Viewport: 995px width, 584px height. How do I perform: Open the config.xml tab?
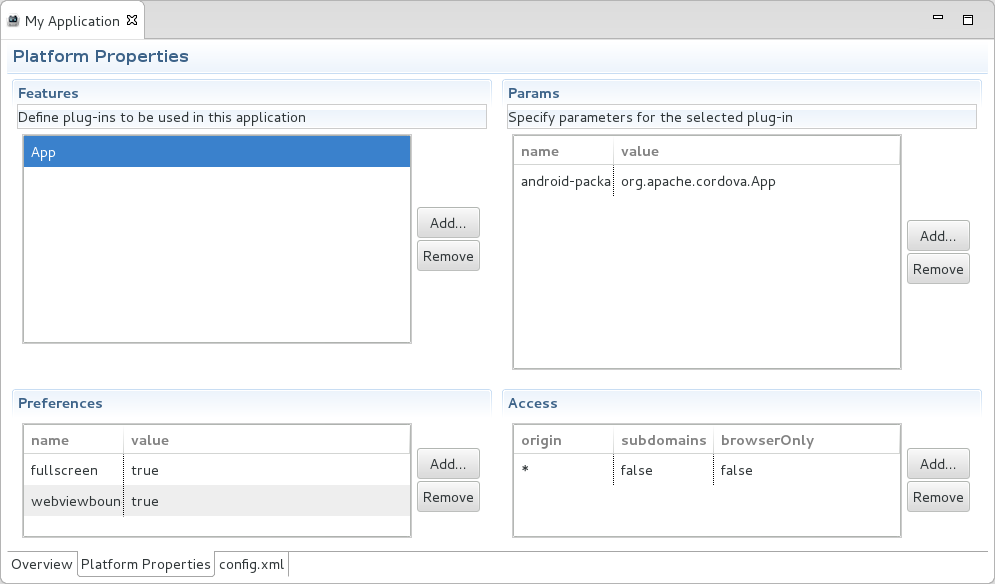[x=252, y=564]
